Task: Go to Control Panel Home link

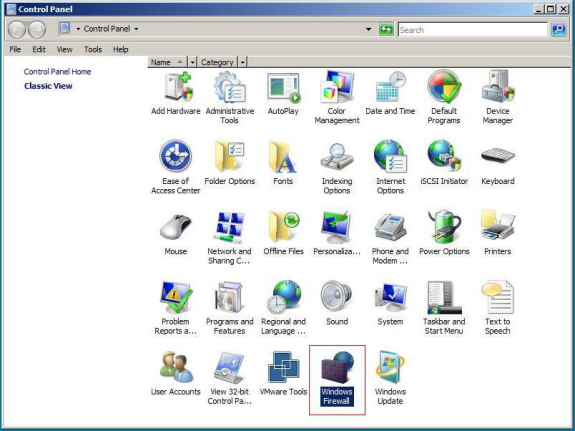Action: pos(57,72)
